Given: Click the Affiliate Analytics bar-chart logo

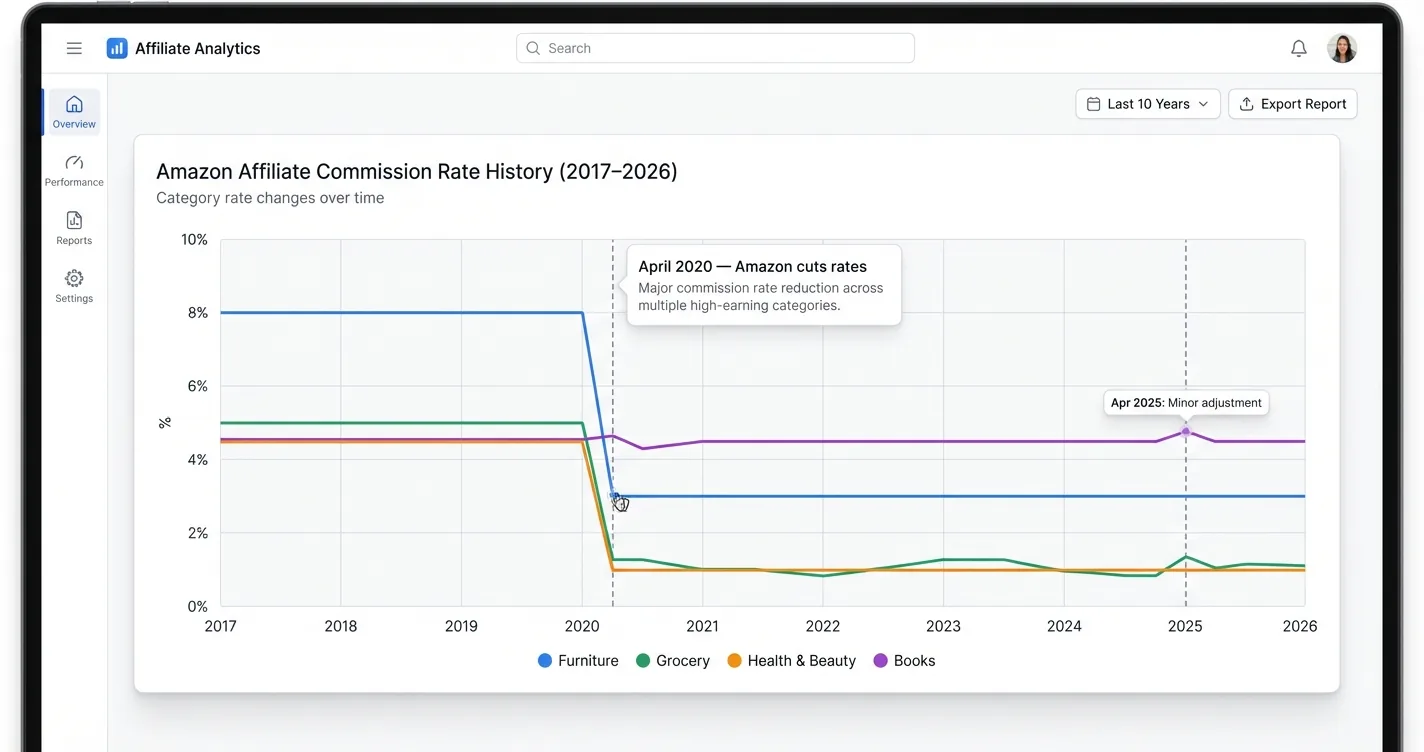Looking at the screenshot, I should click(117, 47).
